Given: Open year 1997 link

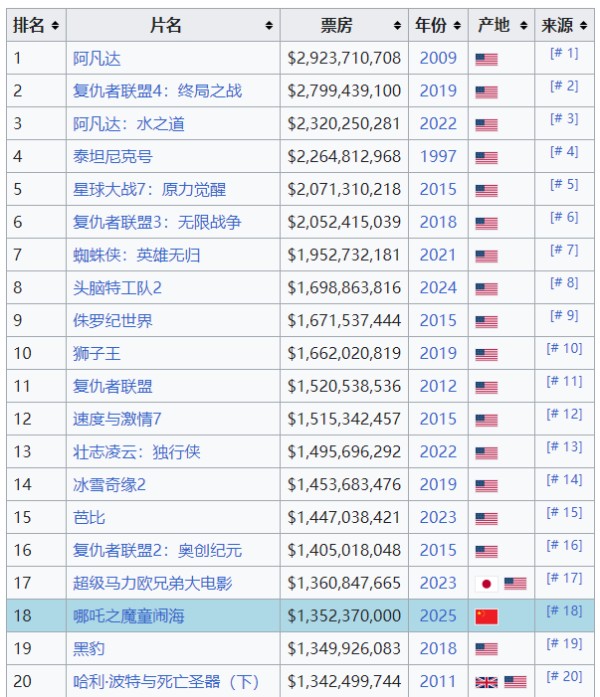Looking at the screenshot, I should tap(438, 156).
